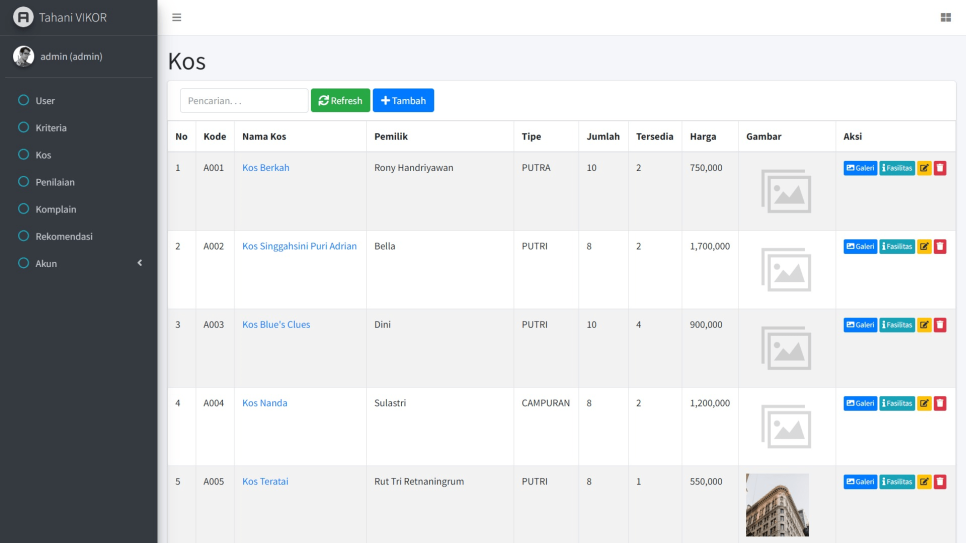
Task: Click the Pencarian search input field
Action: pyautogui.click(x=244, y=101)
